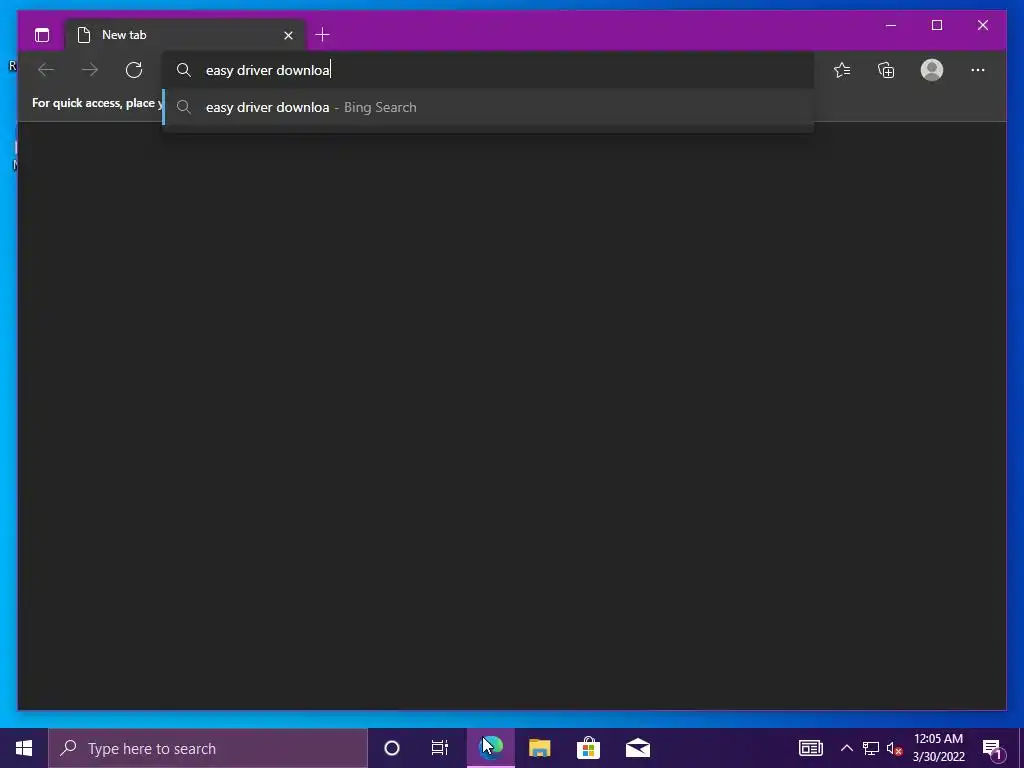Select the 'easy driver downloa' Bing Search suggestion
The image size is (1024, 768).
click(x=488, y=107)
